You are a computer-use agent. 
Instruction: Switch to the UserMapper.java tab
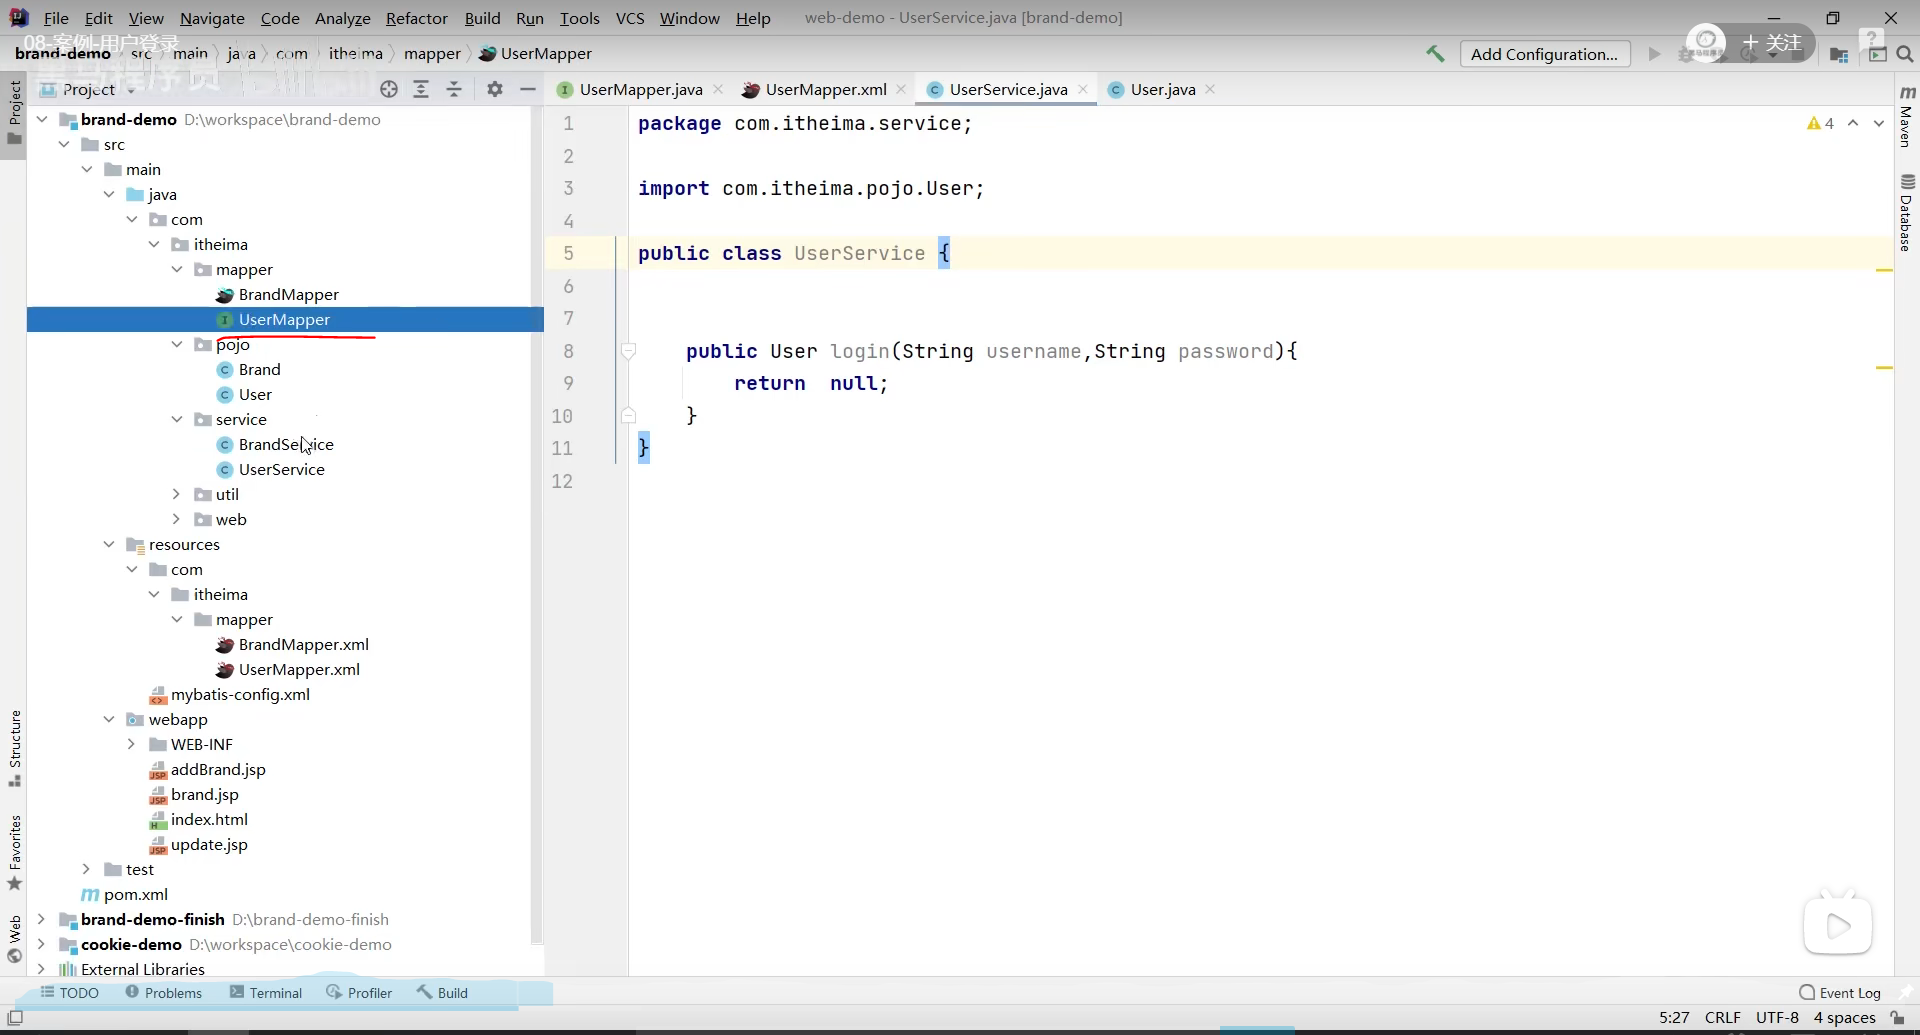[641, 89]
